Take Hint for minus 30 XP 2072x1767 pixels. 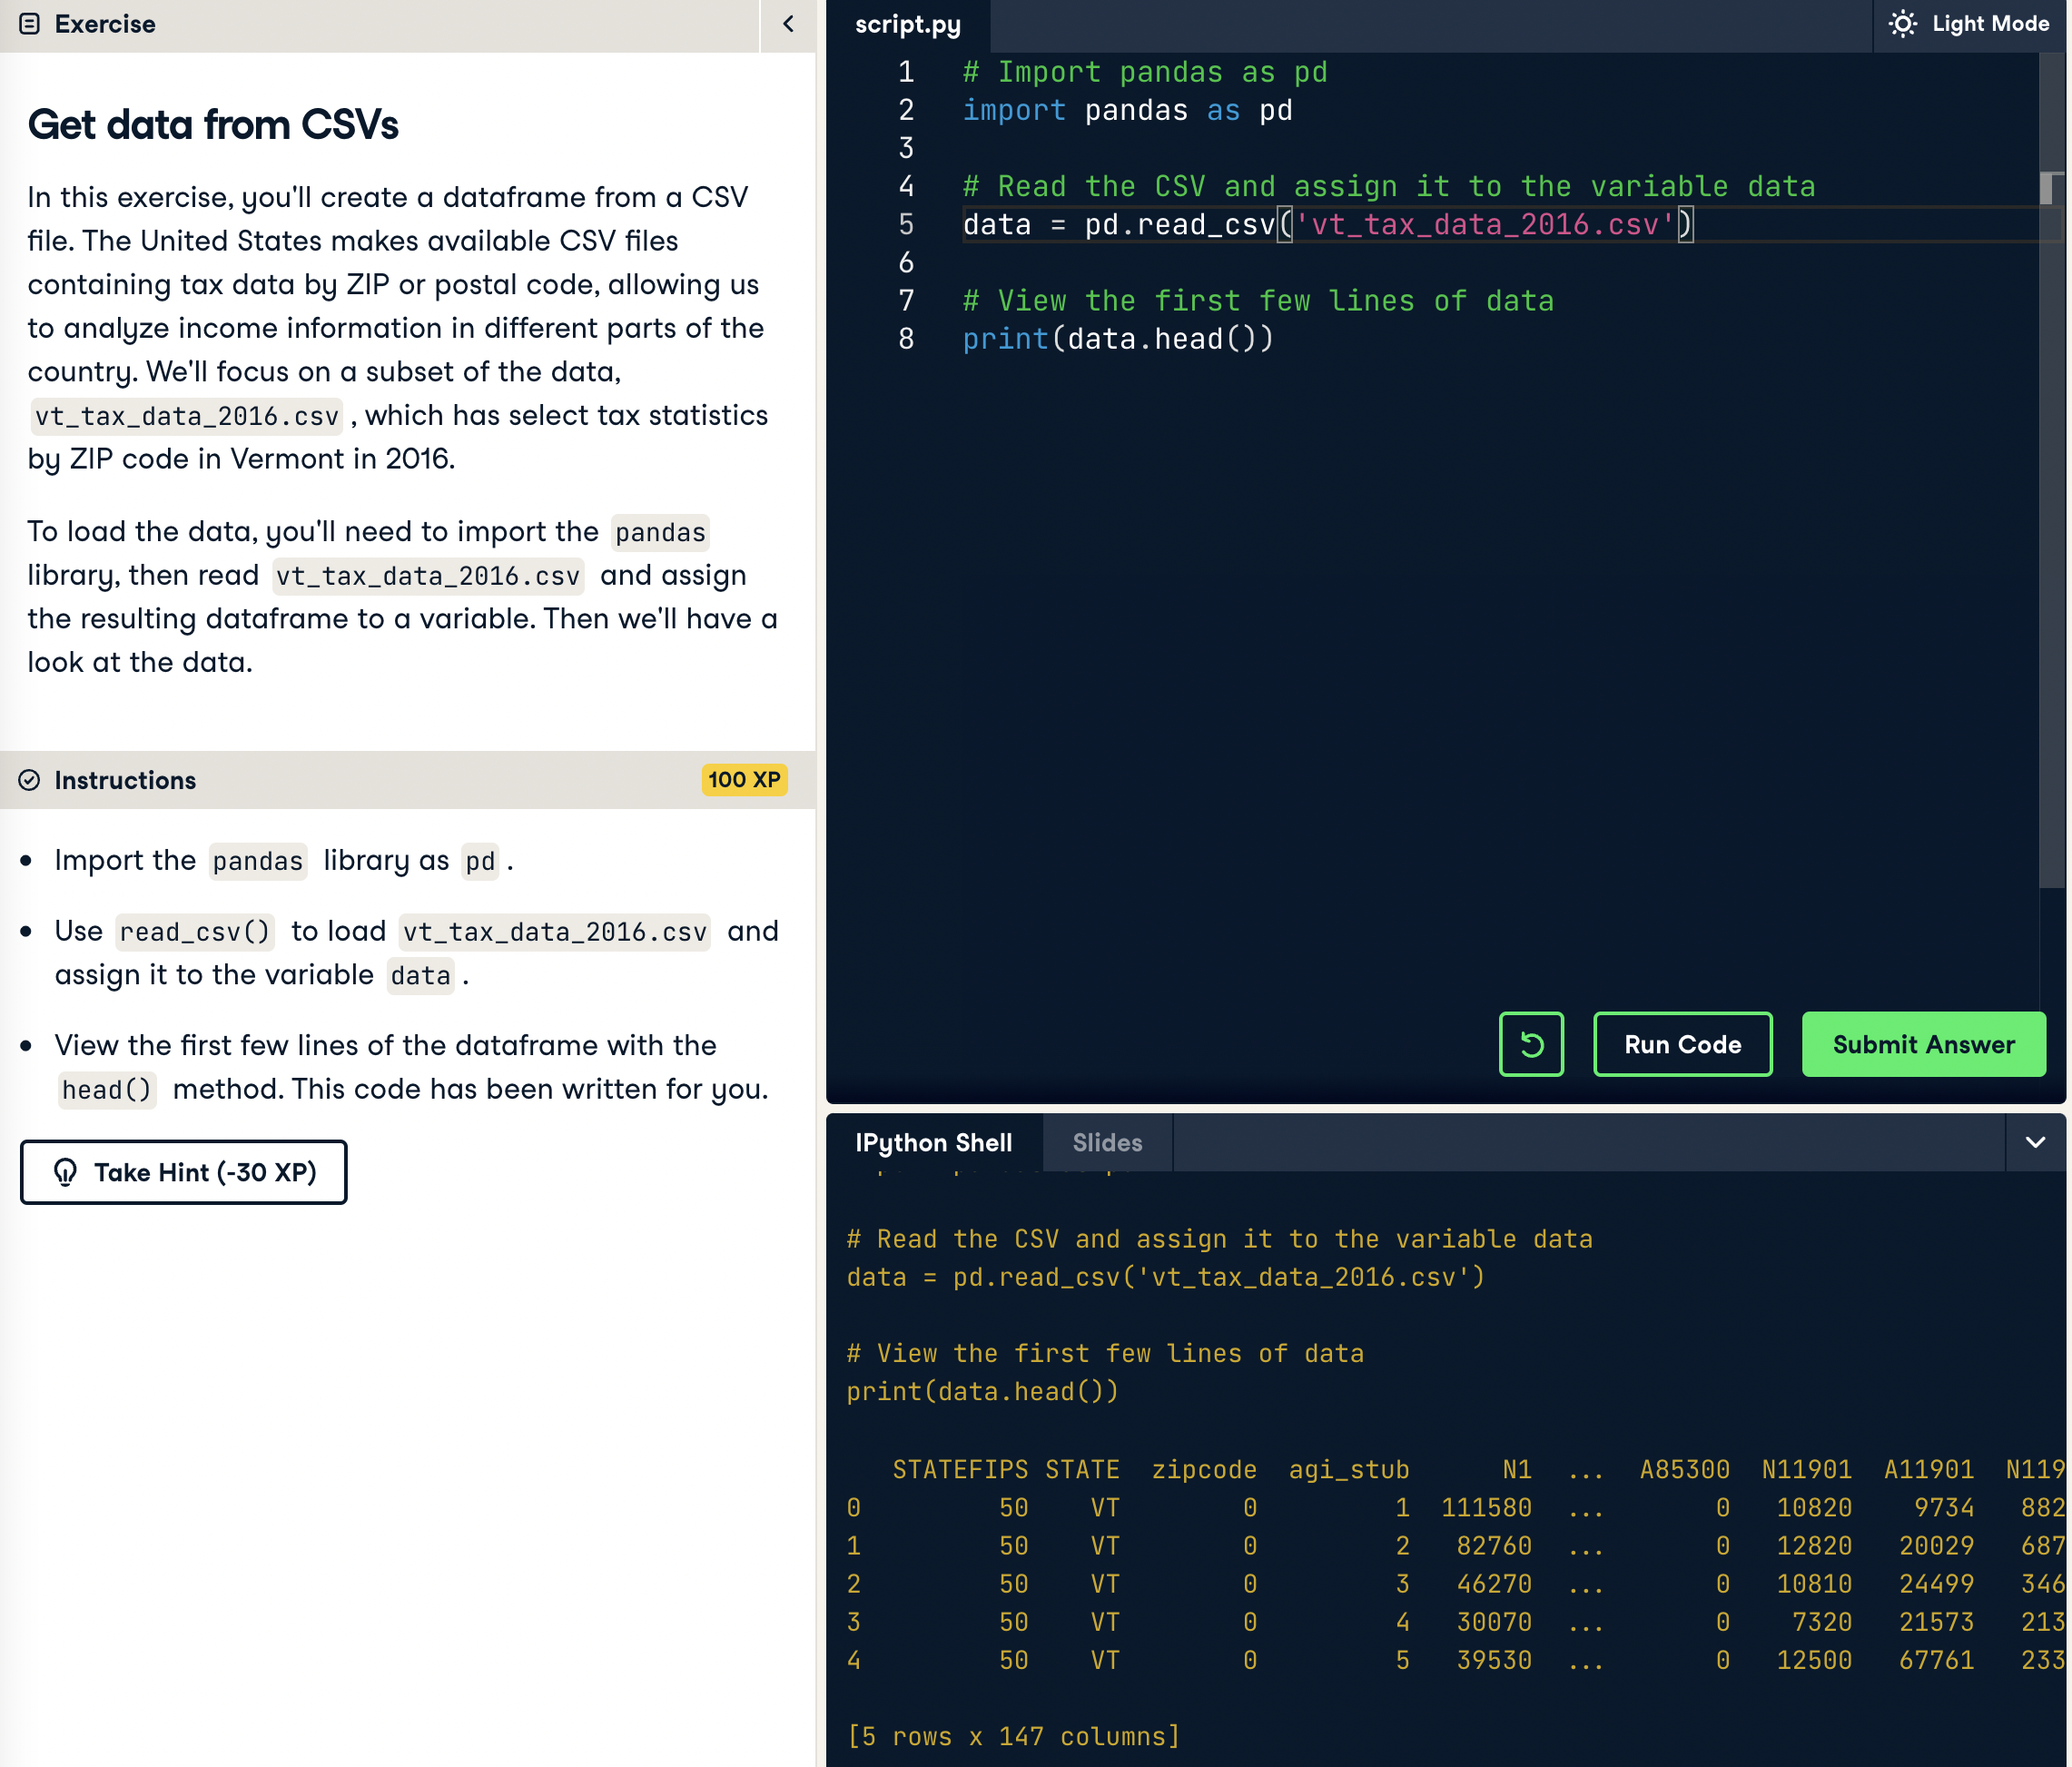pos(184,1172)
